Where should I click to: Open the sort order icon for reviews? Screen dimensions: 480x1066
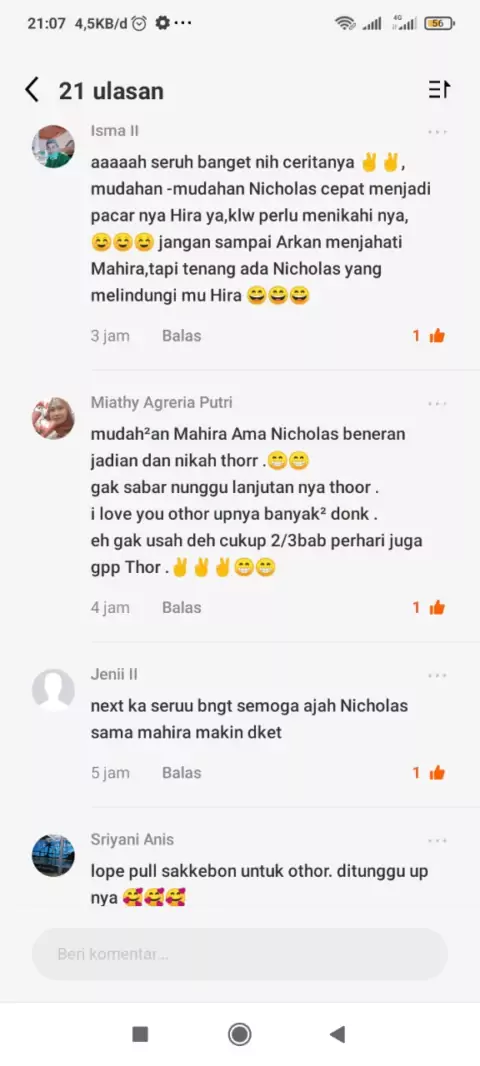pyautogui.click(x=439, y=89)
